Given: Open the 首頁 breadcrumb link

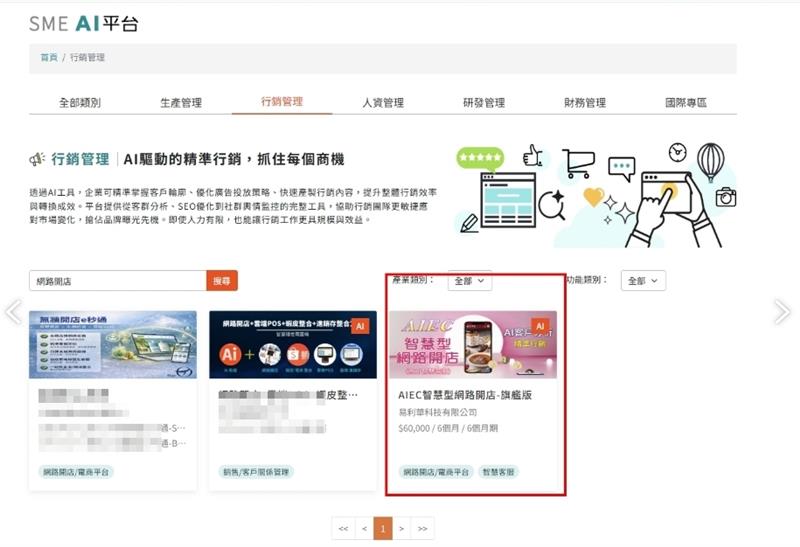Looking at the screenshot, I should click(49, 57).
